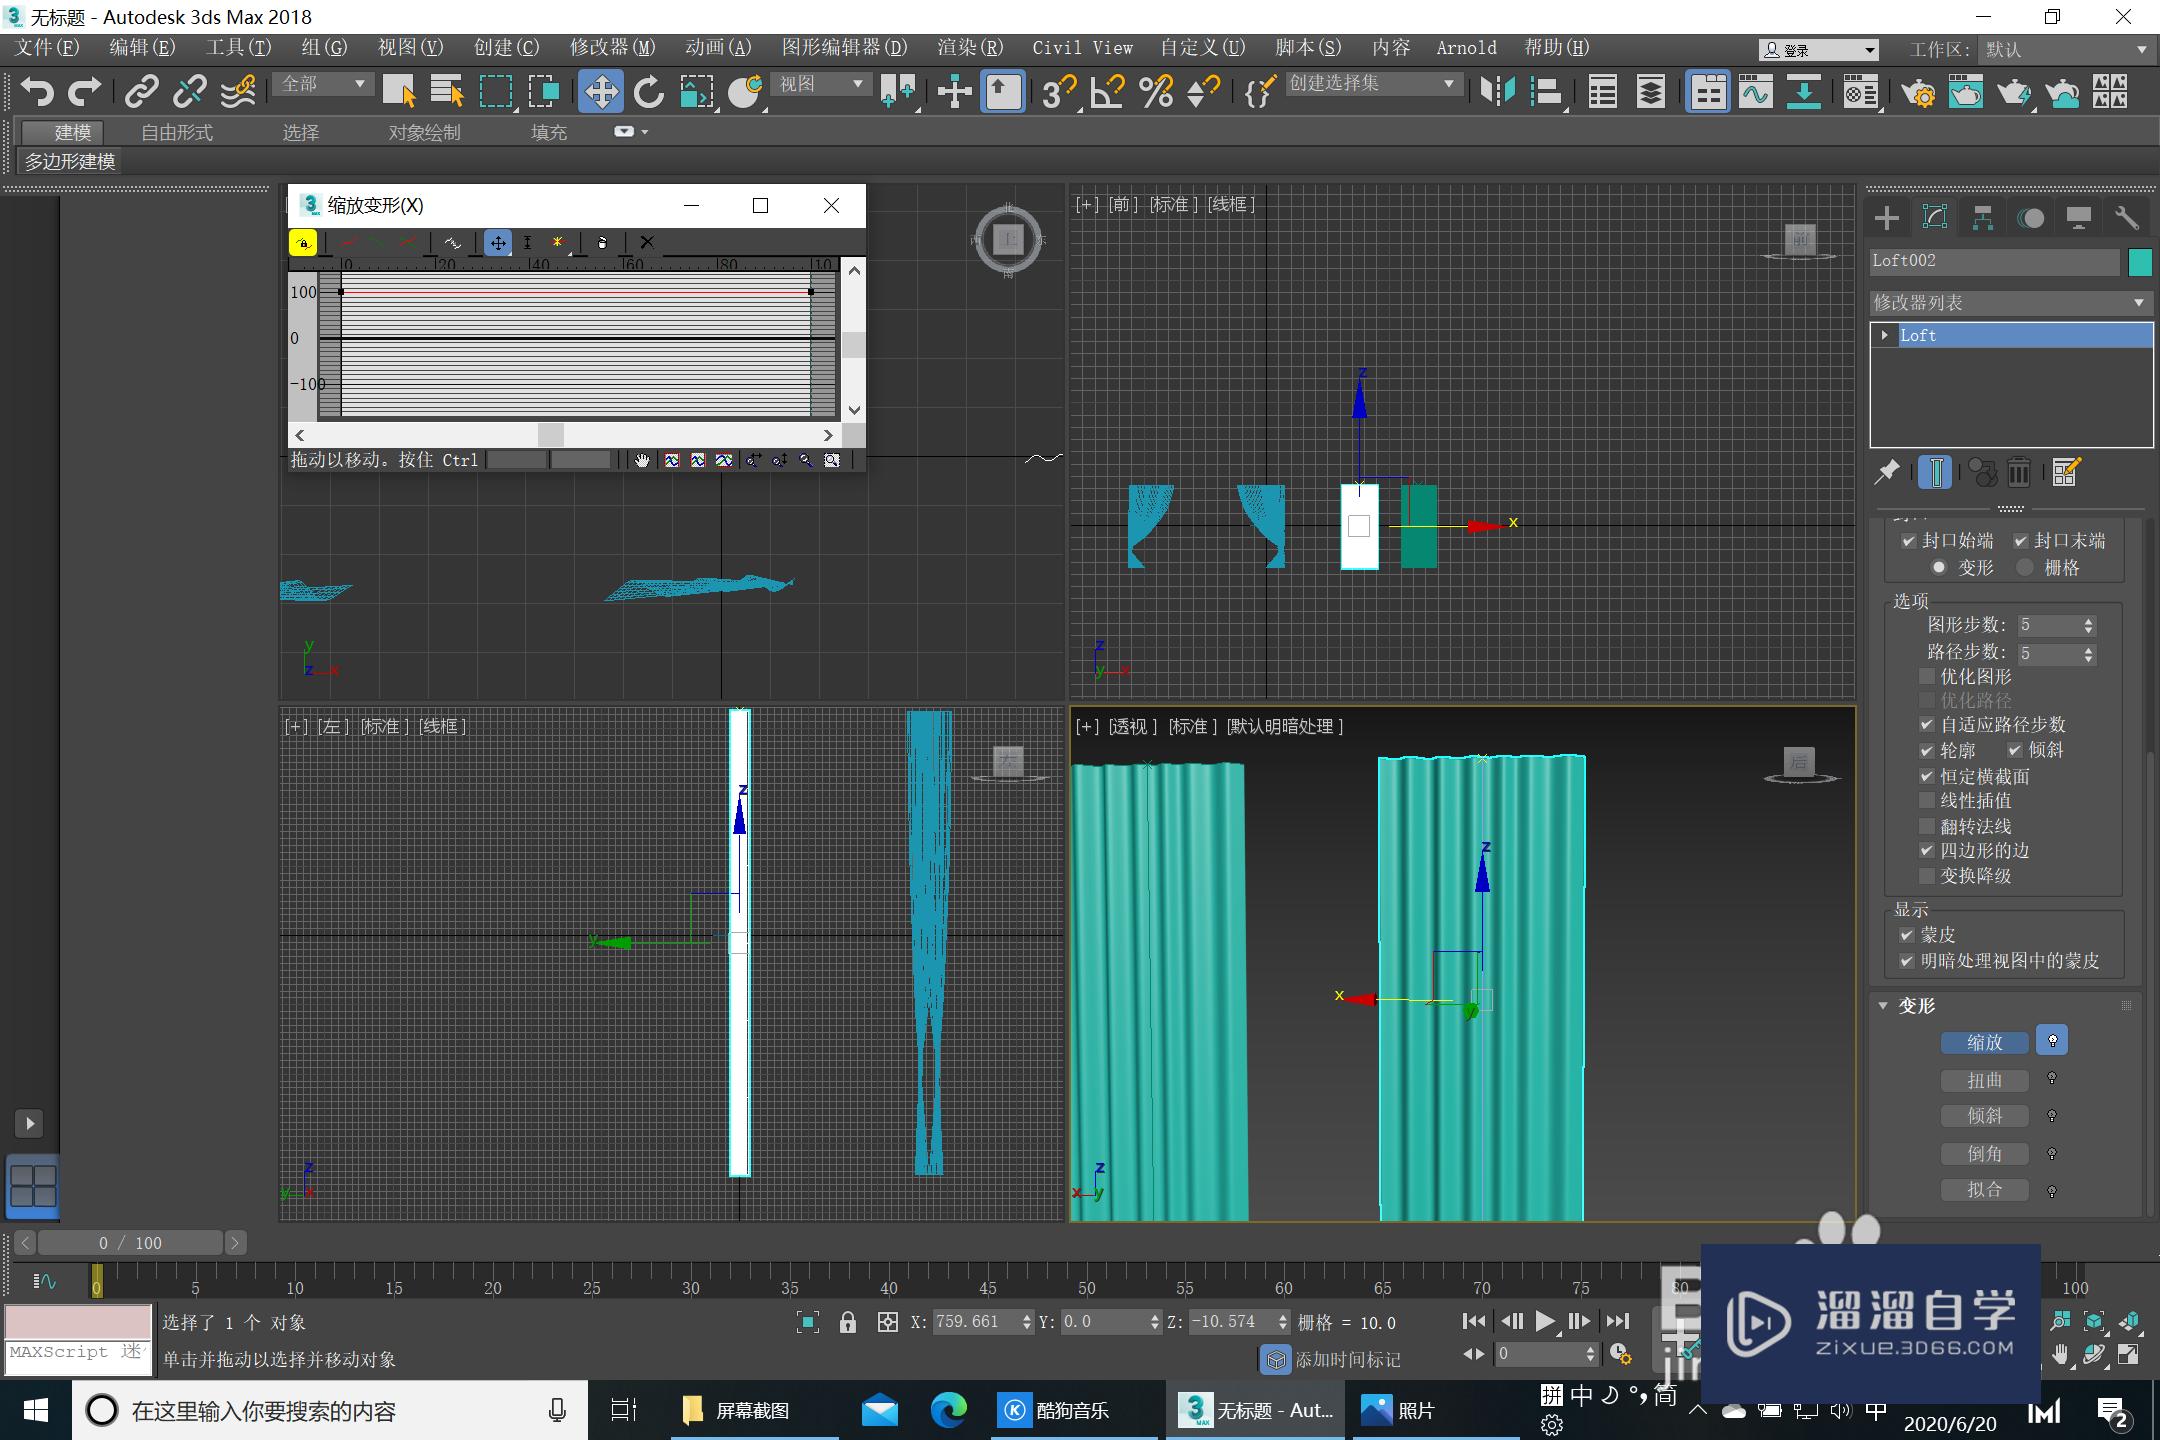The width and height of the screenshot is (2160, 1440).
Task: Toggle the 封口始端 checkbox
Action: [1908, 541]
